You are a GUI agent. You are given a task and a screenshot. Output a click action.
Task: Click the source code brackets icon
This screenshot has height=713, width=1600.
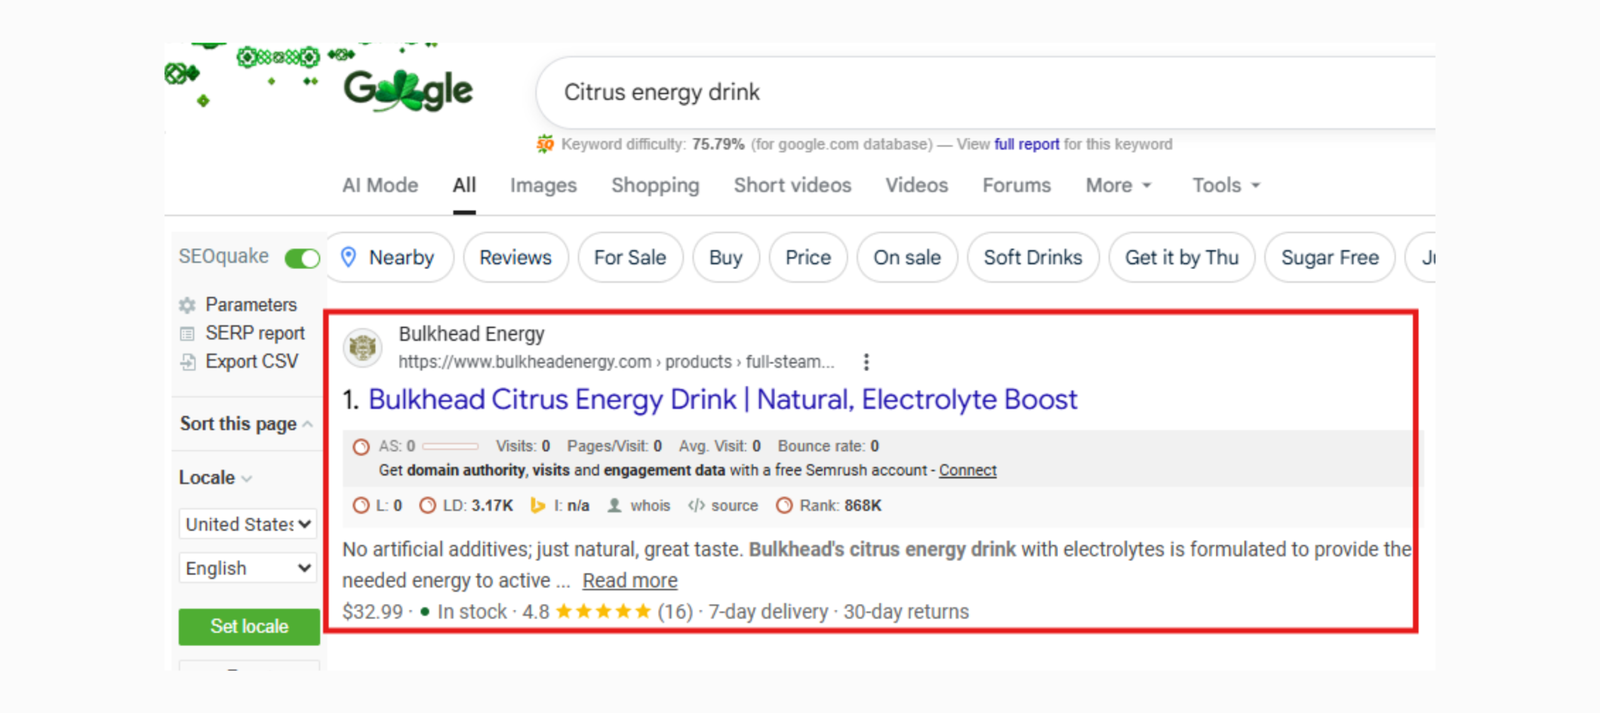click(697, 506)
